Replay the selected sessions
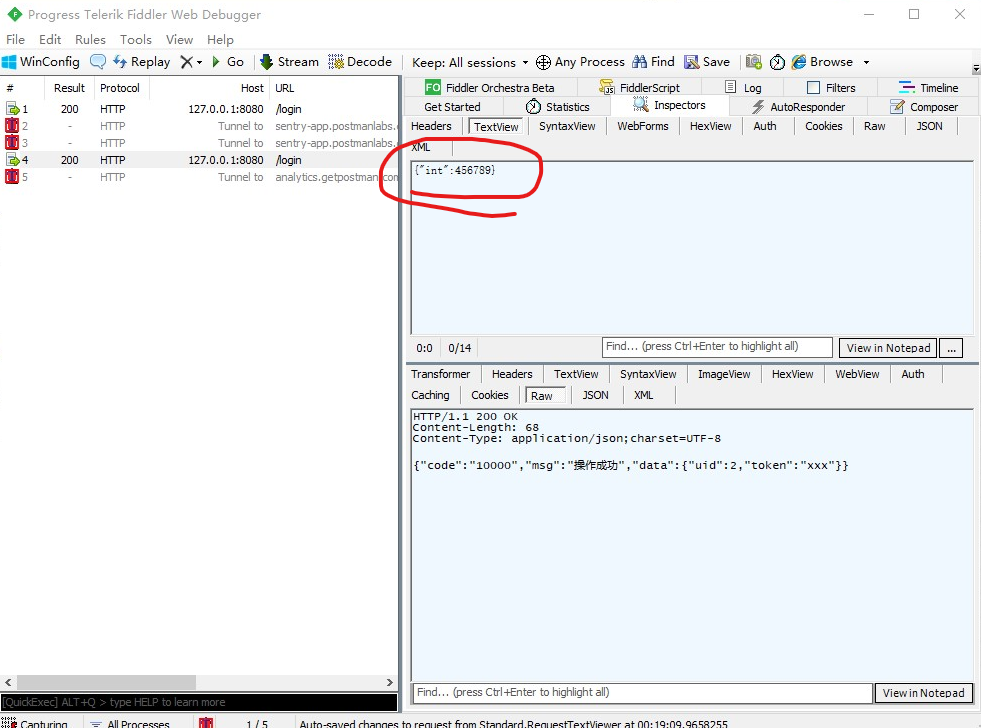 pos(141,62)
